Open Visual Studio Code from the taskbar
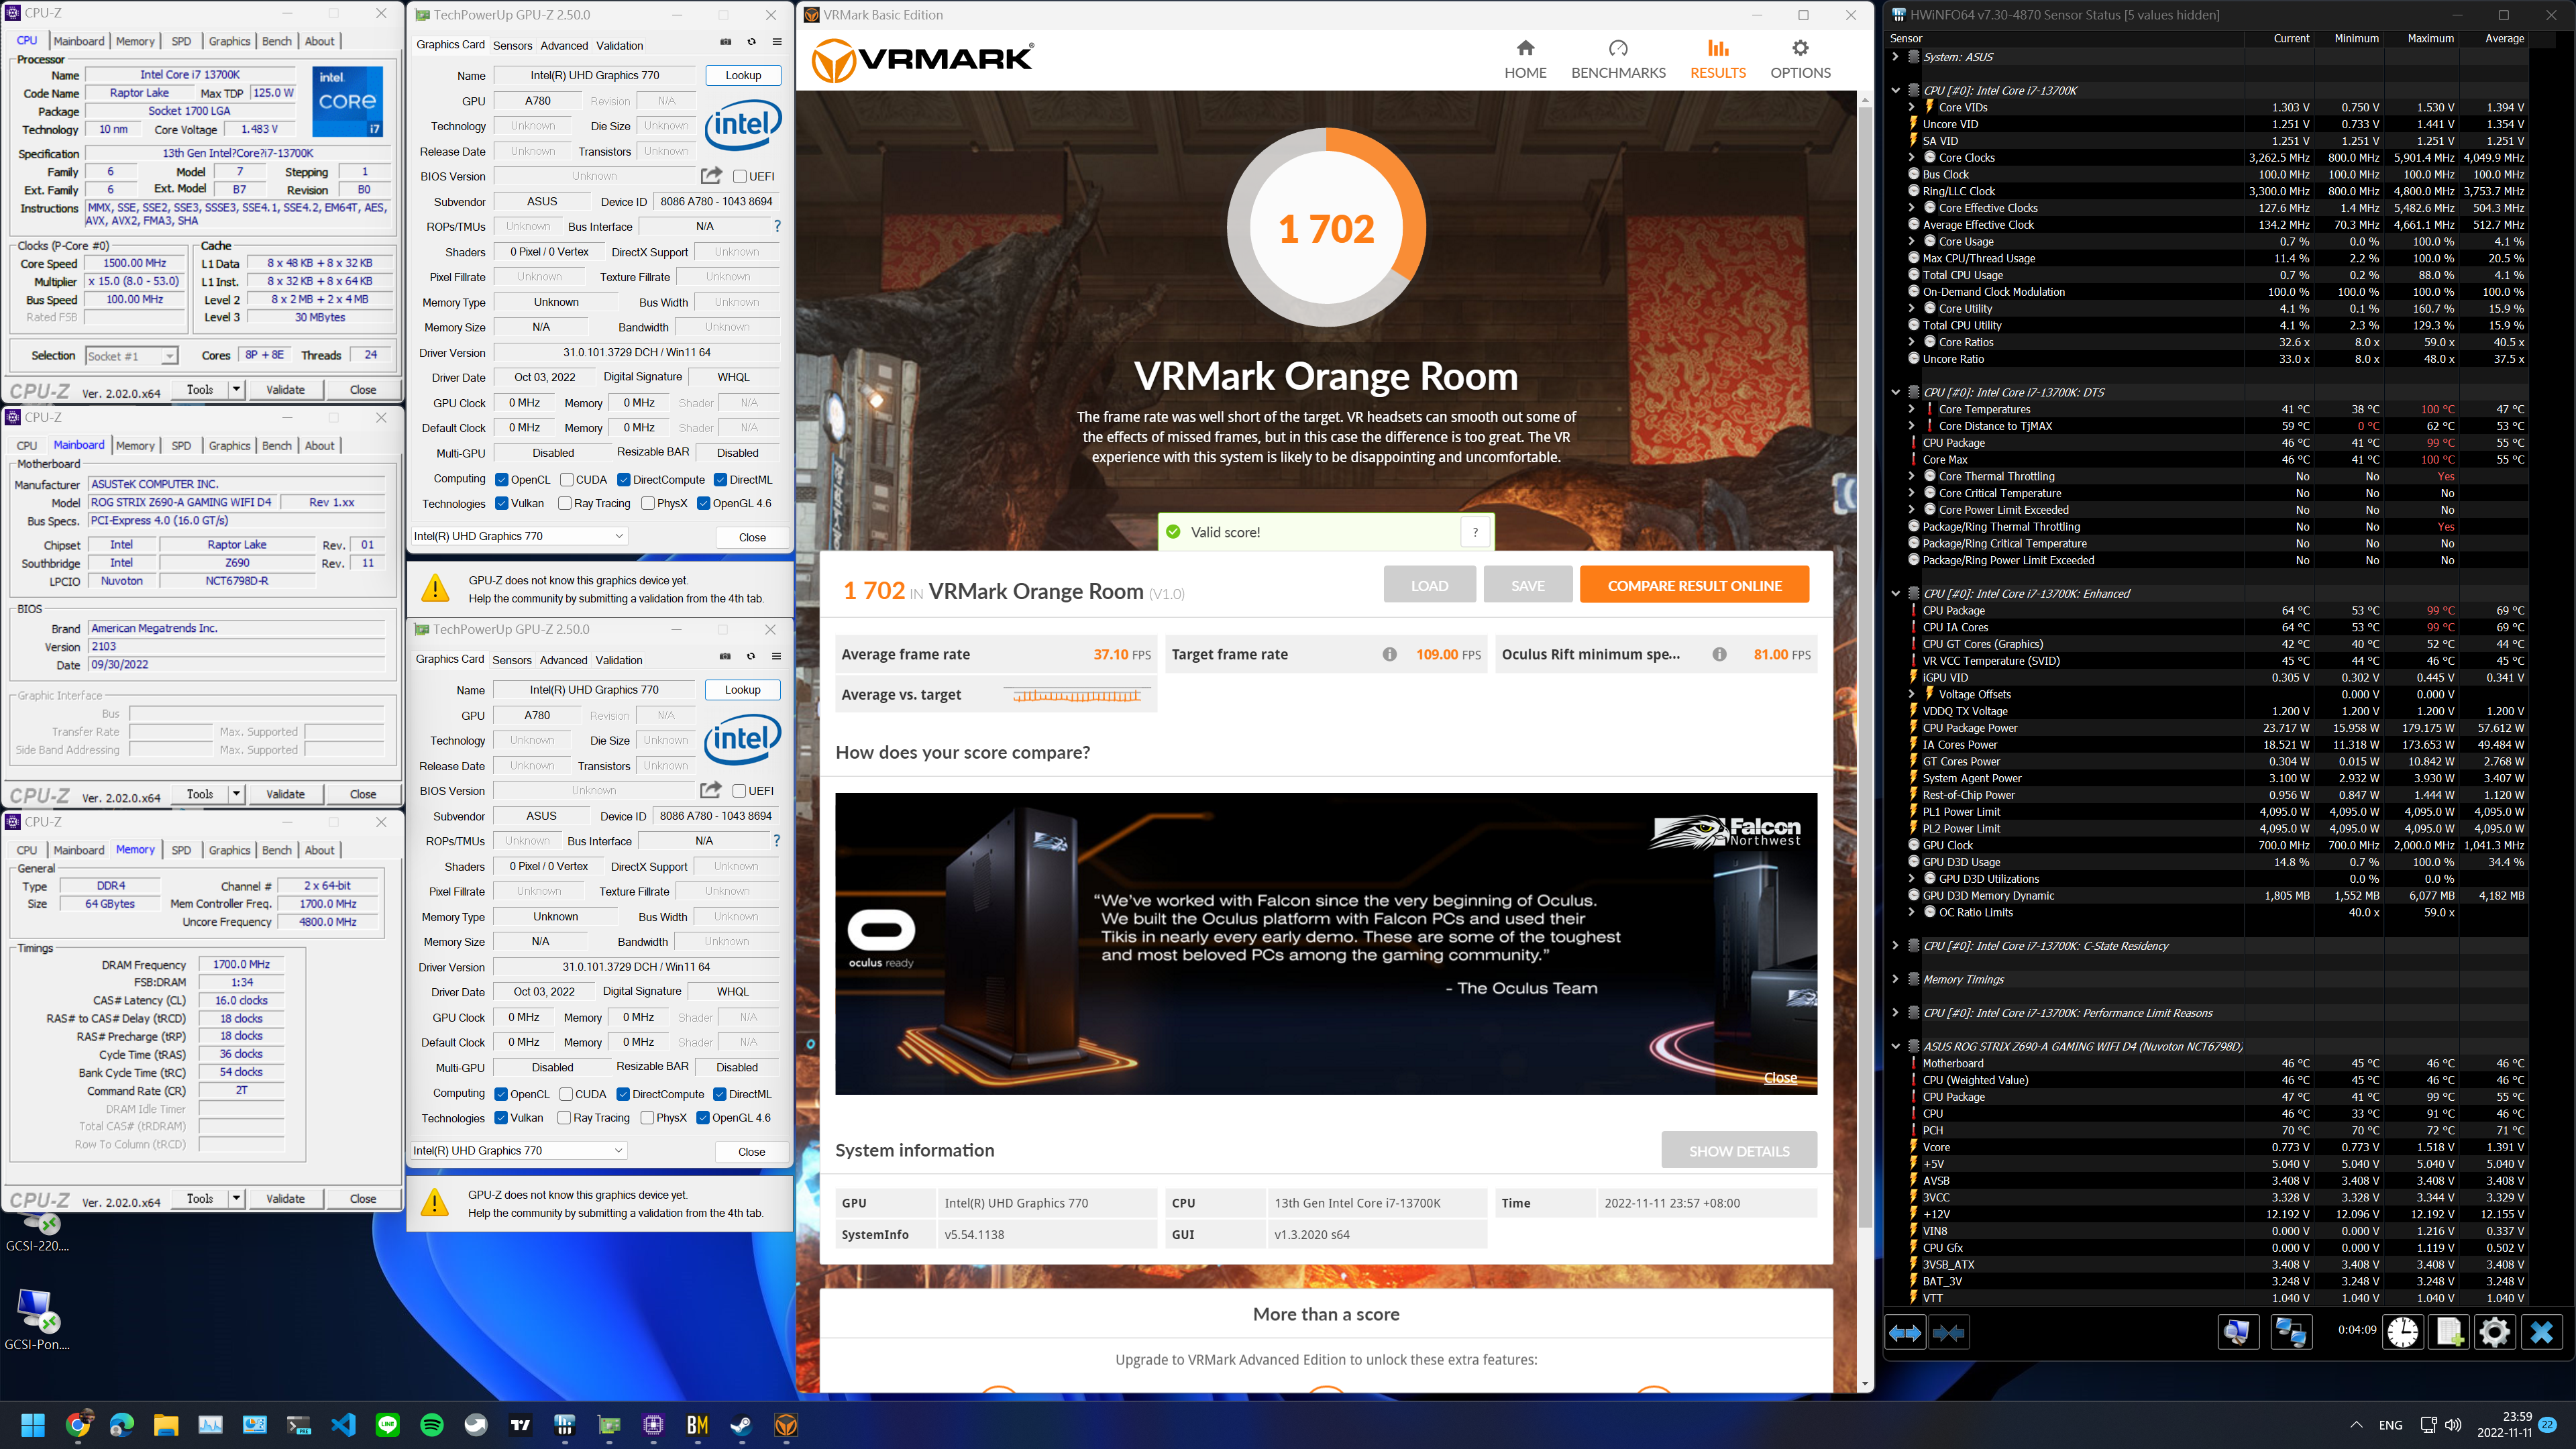Screen dimensions: 2576x1449 pyautogui.click(x=343, y=1425)
